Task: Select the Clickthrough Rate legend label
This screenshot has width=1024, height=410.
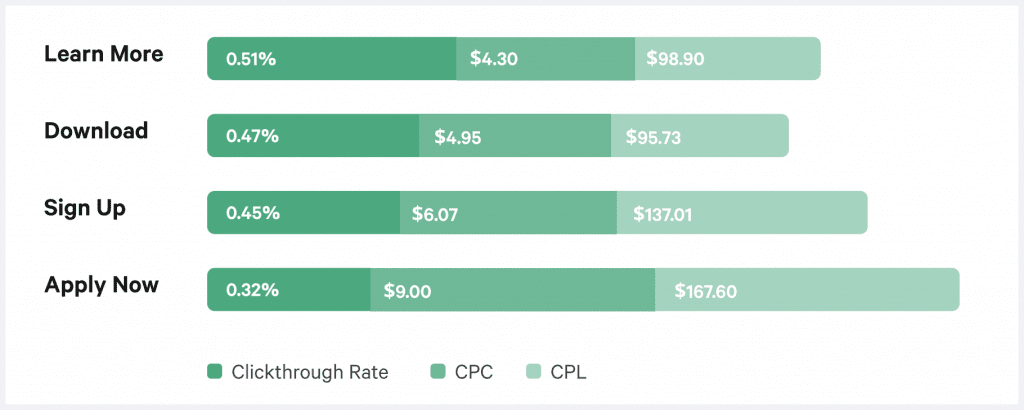Action: (309, 373)
